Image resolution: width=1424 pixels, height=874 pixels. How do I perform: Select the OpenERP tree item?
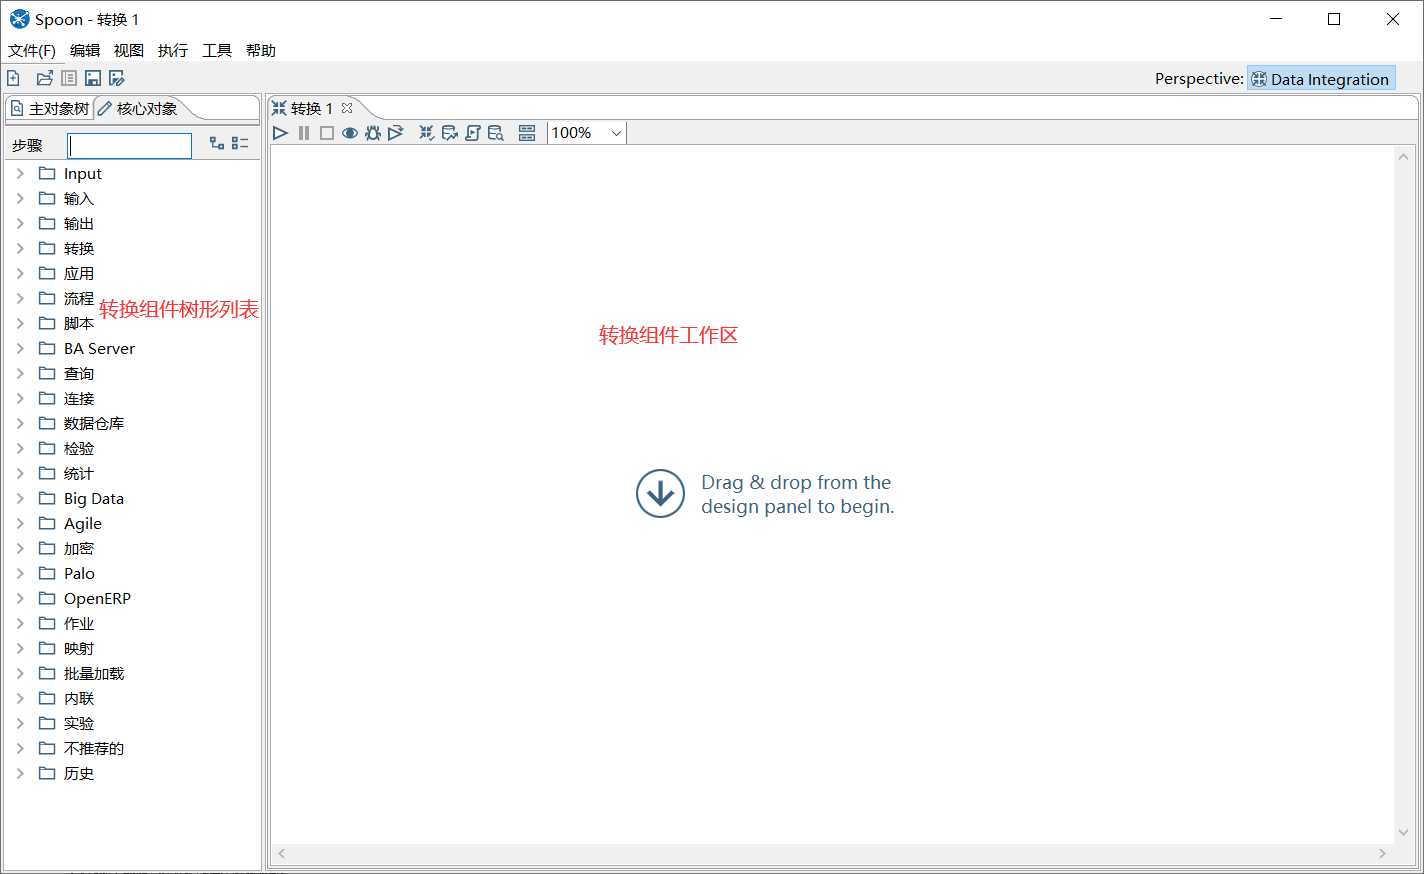point(97,598)
